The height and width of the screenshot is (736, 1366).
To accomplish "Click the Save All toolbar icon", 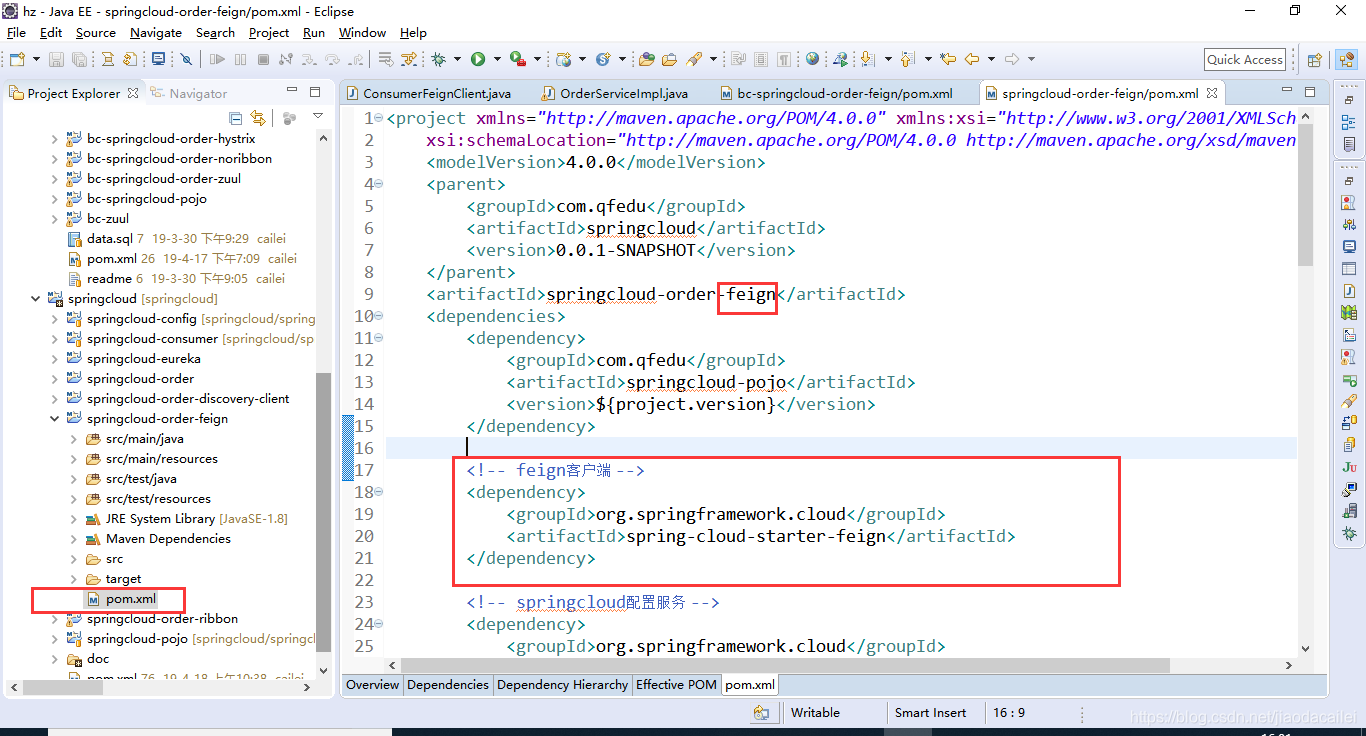I will [x=79, y=60].
